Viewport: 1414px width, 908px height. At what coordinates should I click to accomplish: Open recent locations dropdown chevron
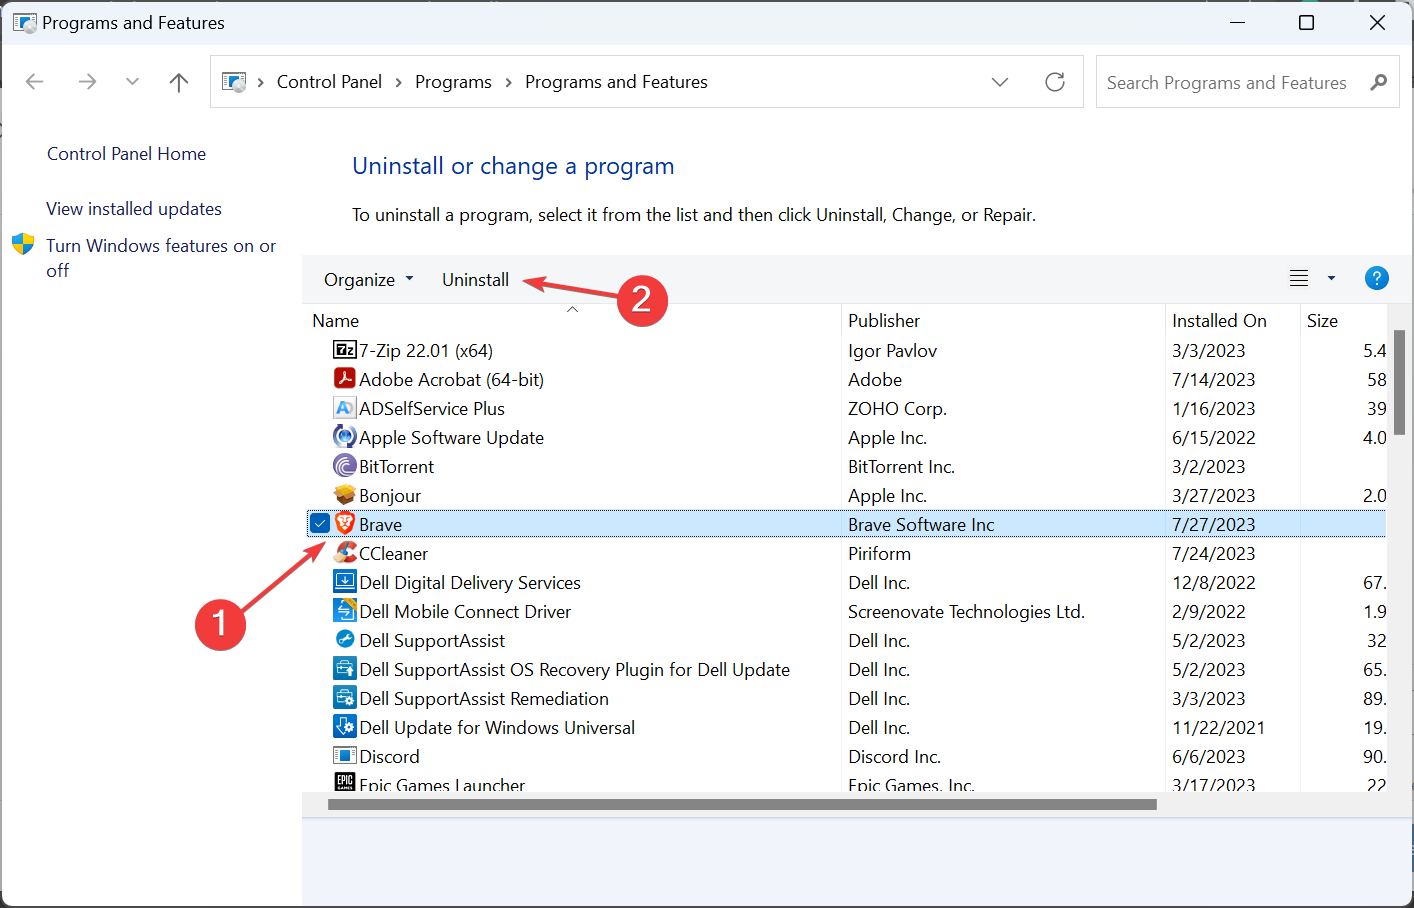point(132,82)
